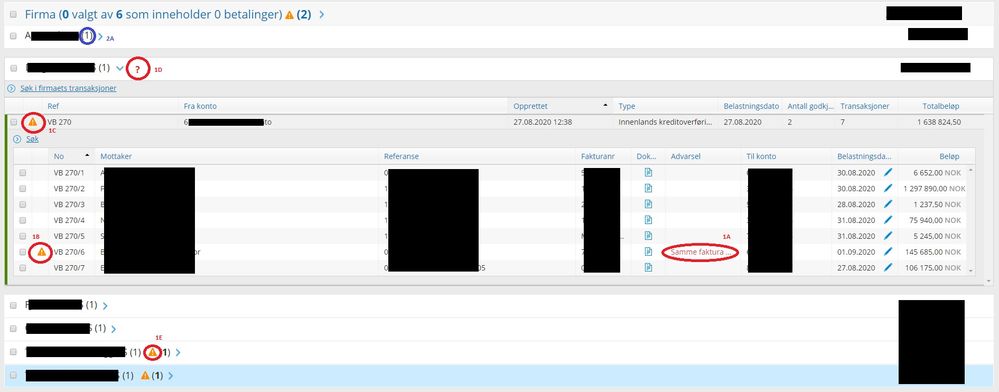
Task: Click 'Samme faktura ...' warning text
Action: 700,252
